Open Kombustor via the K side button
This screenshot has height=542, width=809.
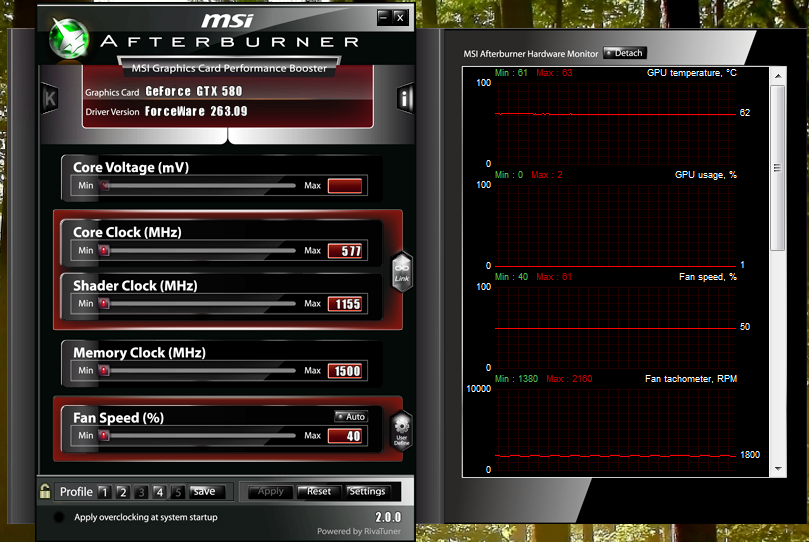(50, 97)
